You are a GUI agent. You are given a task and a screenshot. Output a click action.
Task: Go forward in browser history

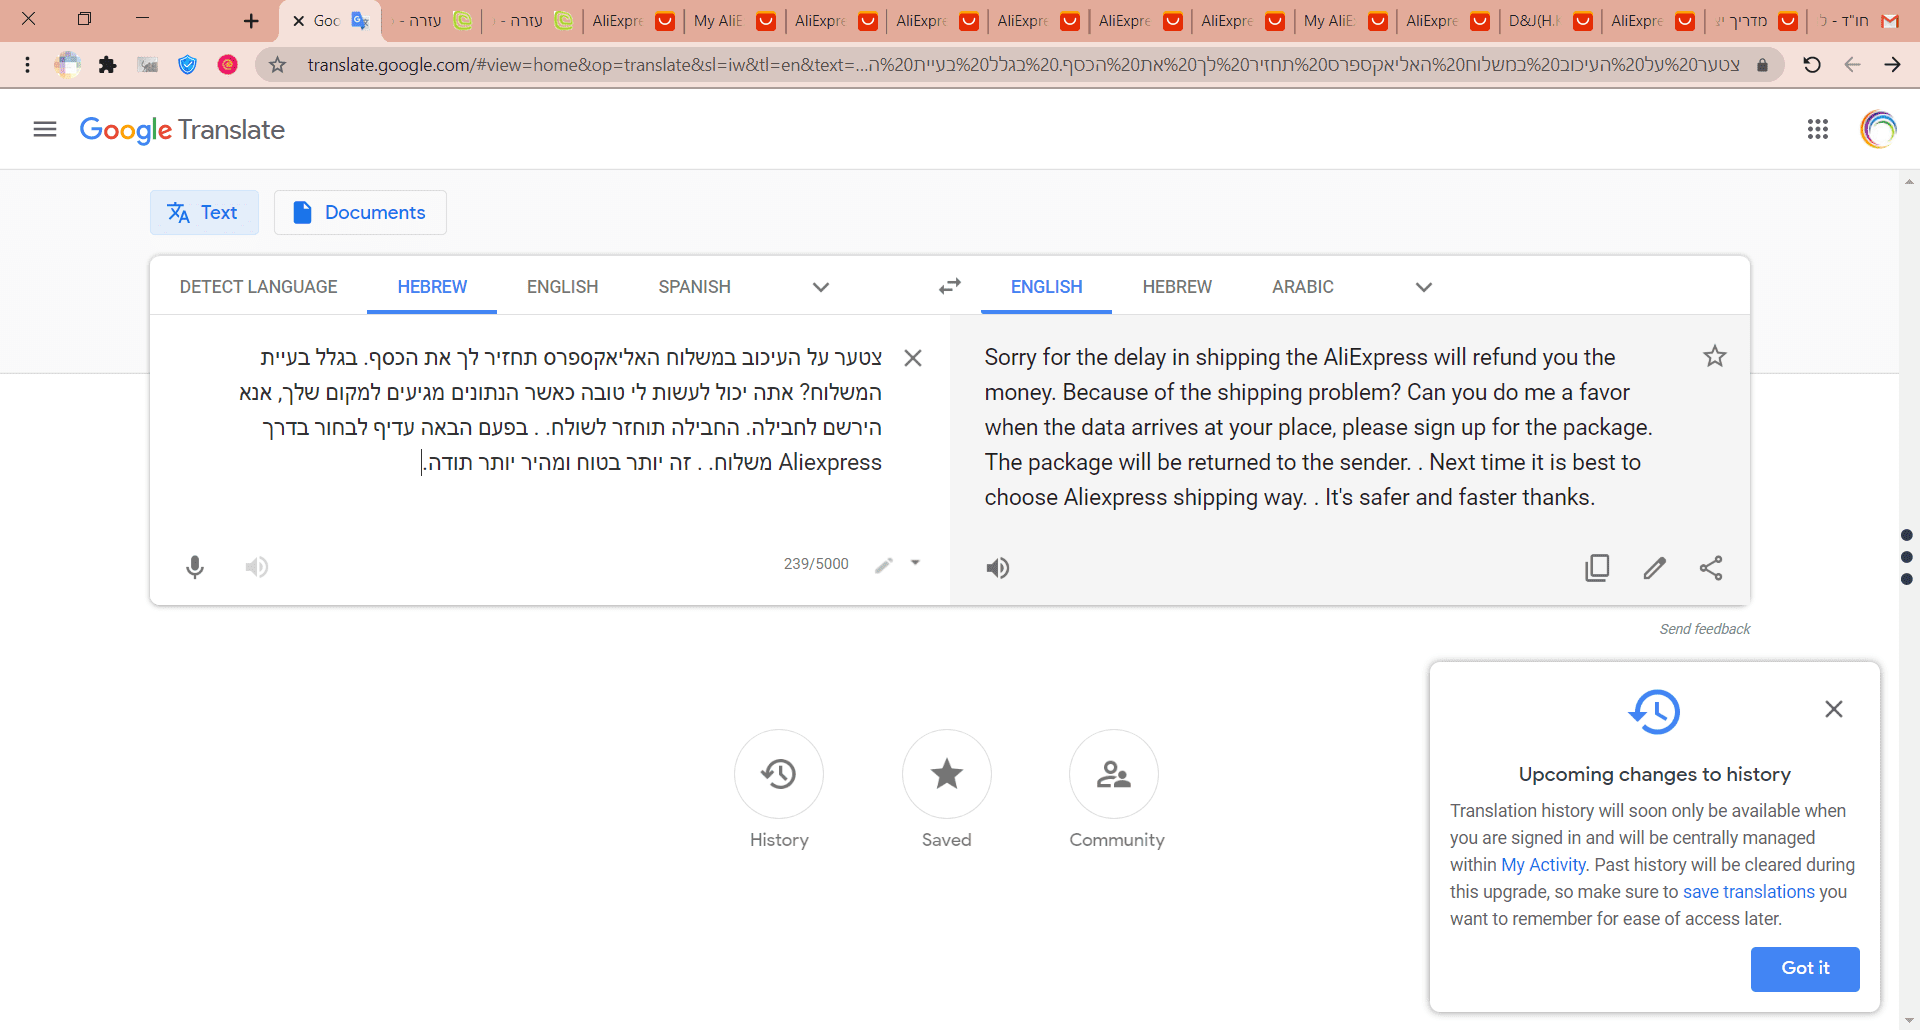click(x=1892, y=65)
